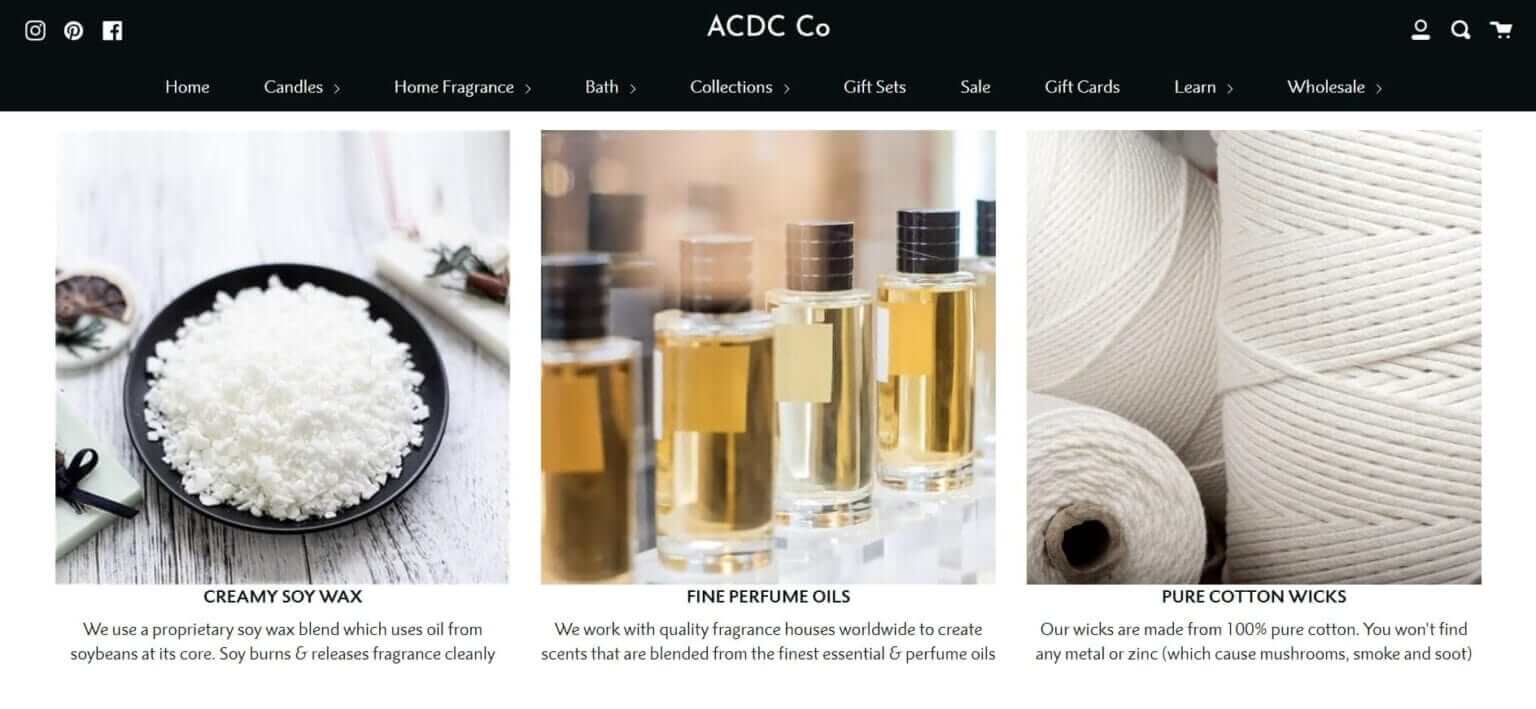The height and width of the screenshot is (709, 1536).
Task: Expand the Candles menu dropdown
Action: 302,87
